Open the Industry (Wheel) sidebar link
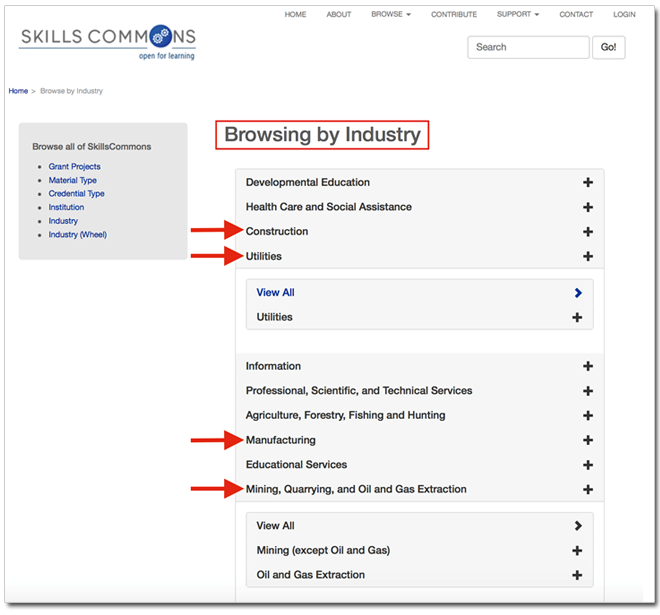Image resolution: width=660 pixels, height=615 pixels. tap(77, 234)
